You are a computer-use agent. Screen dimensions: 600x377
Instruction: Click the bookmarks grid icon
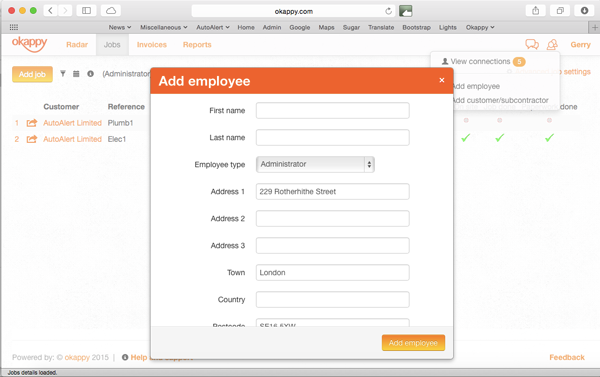click(x=14, y=27)
